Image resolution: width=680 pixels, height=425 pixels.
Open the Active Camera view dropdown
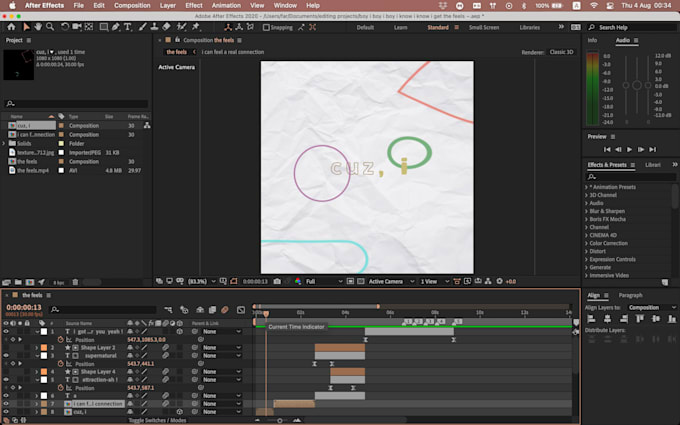(x=388, y=281)
